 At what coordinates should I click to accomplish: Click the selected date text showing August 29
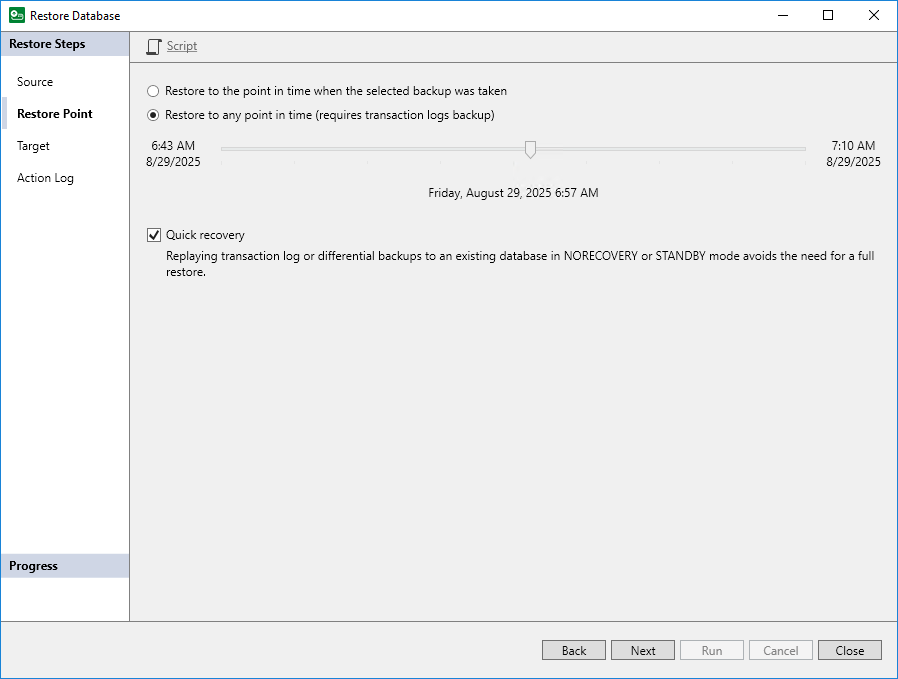pyautogui.click(x=512, y=193)
